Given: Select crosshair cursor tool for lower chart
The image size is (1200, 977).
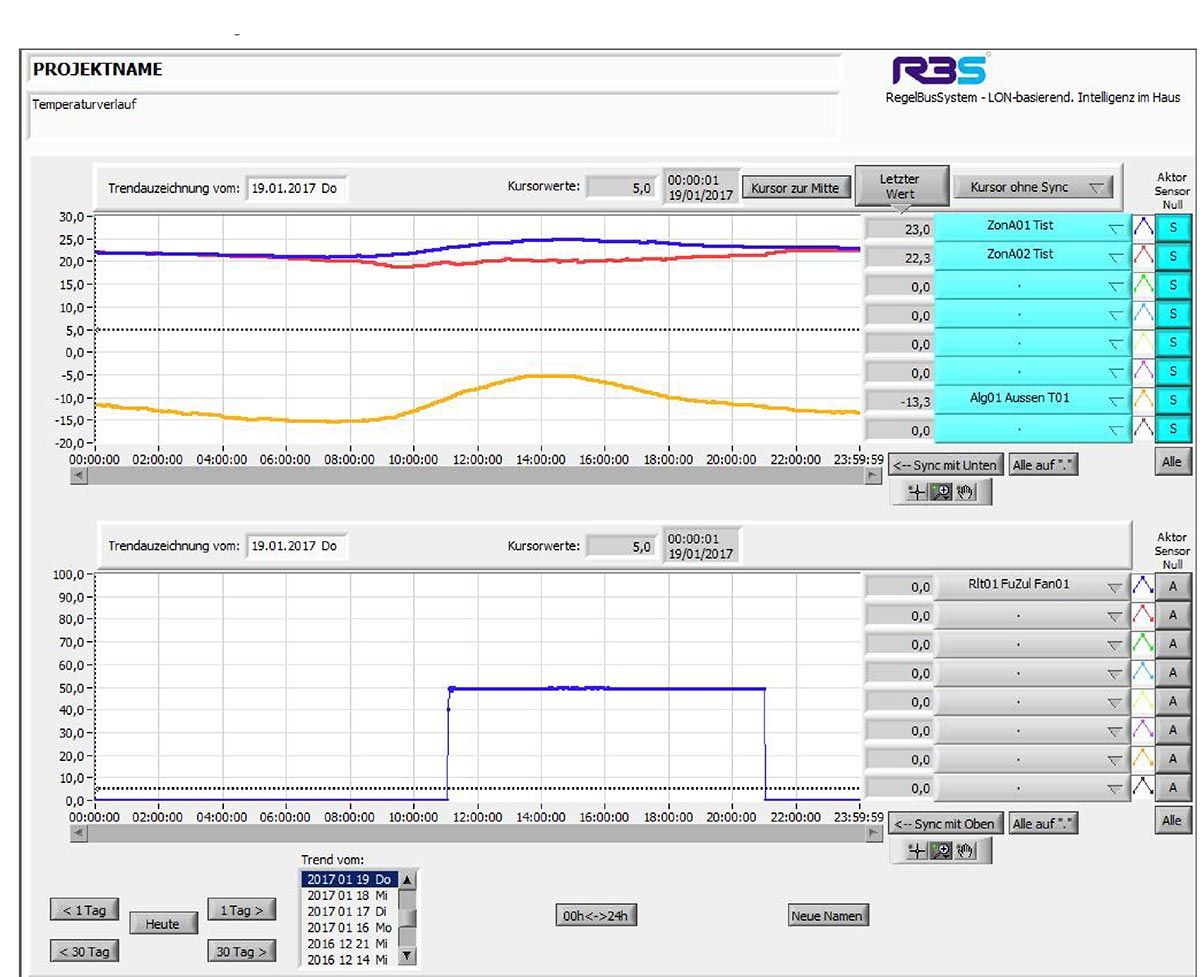Looking at the screenshot, I should 917,851.
